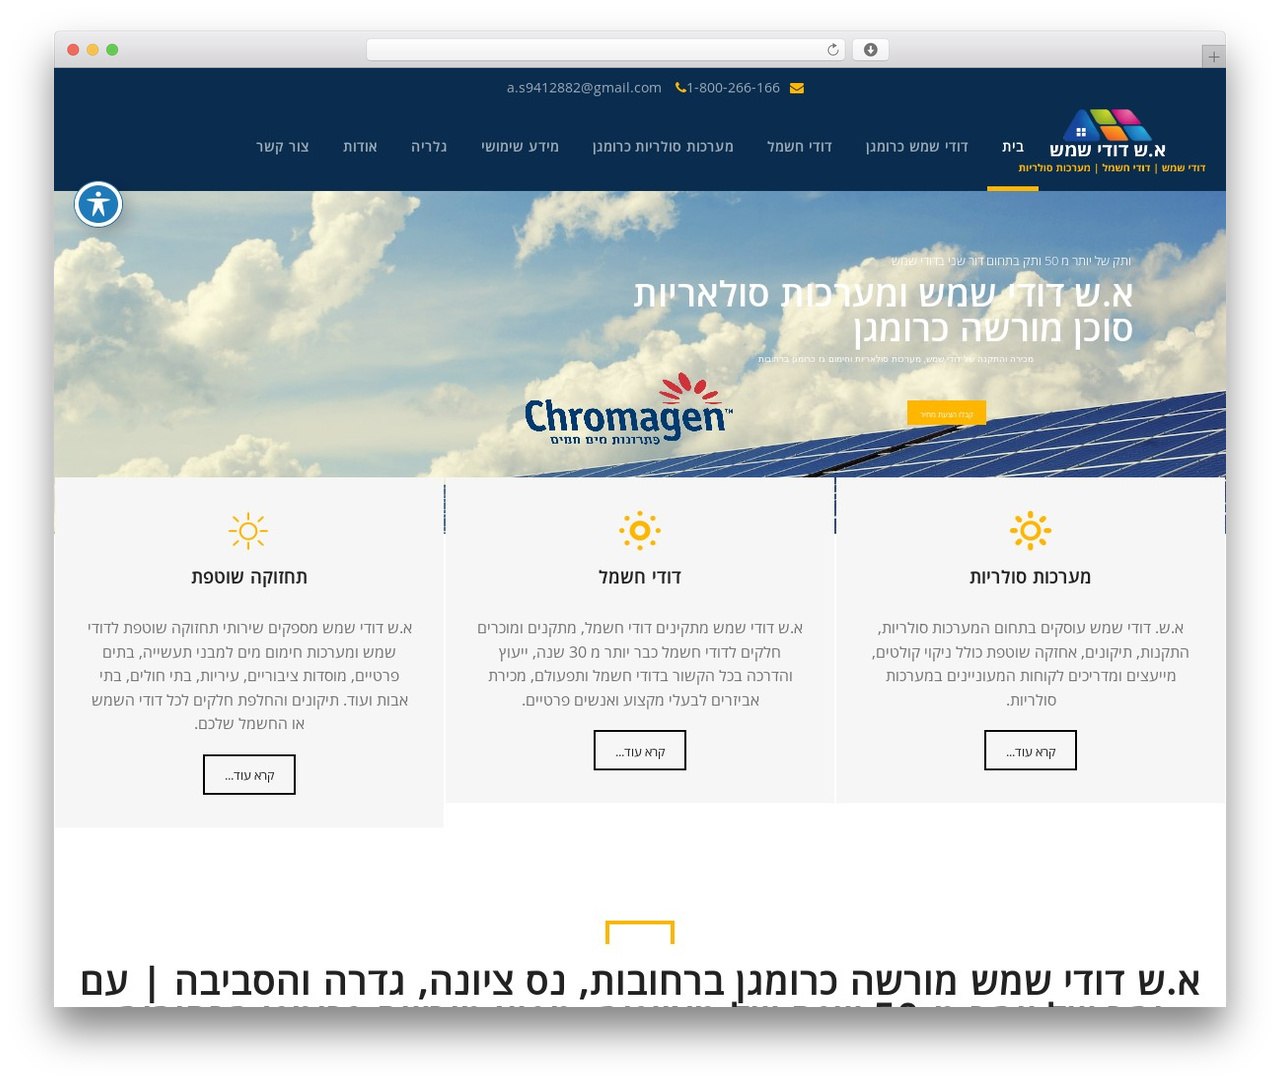This screenshot has width=1280, height=1084.
Task: Open the צור קשר menu item
Action: tap(282, 147)
